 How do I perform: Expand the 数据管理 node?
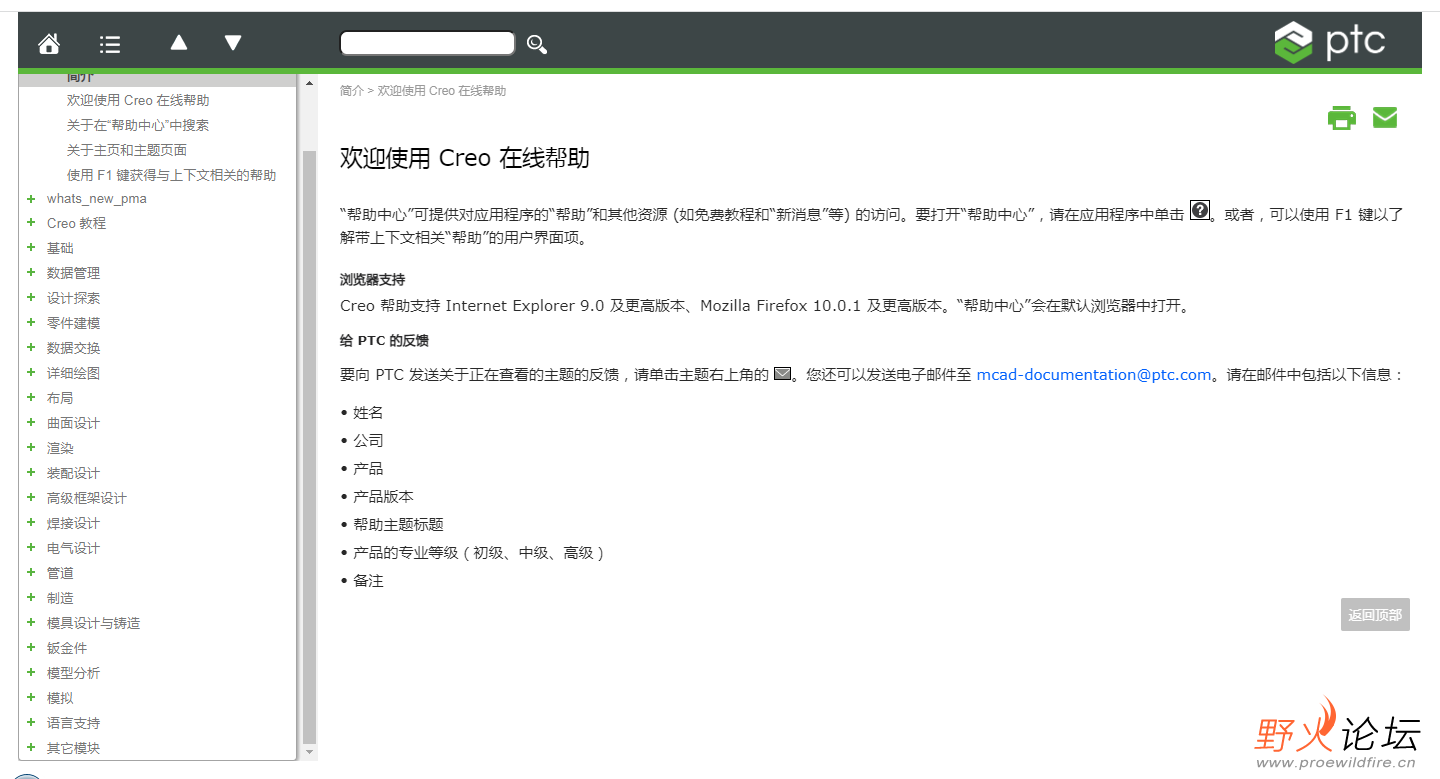click(x=32, y=273)
